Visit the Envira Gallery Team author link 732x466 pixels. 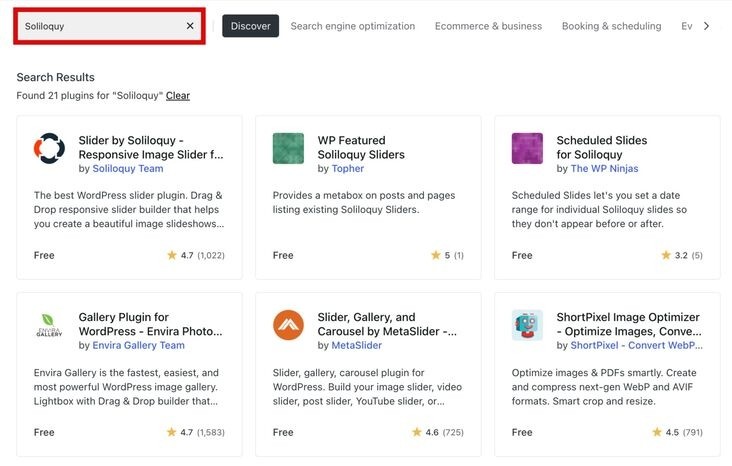pyautogui.click(x=139, y=345)
